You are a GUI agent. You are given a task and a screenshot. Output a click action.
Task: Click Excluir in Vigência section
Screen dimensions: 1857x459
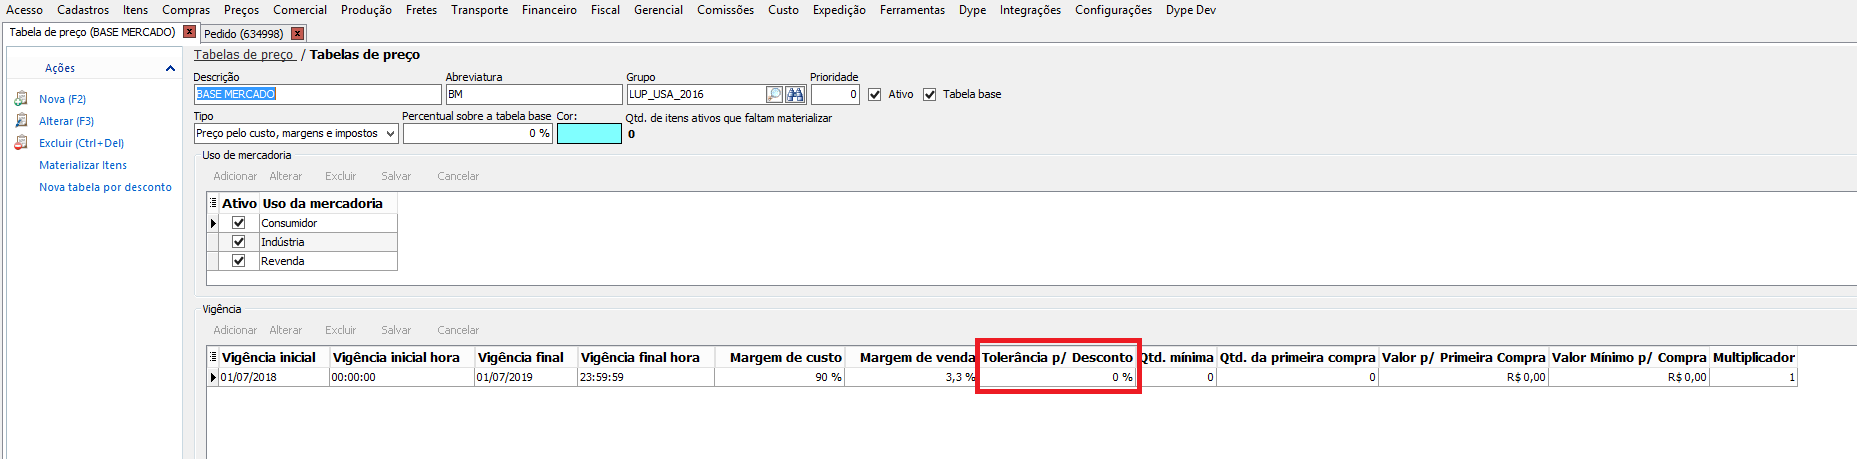coord(340,330)
